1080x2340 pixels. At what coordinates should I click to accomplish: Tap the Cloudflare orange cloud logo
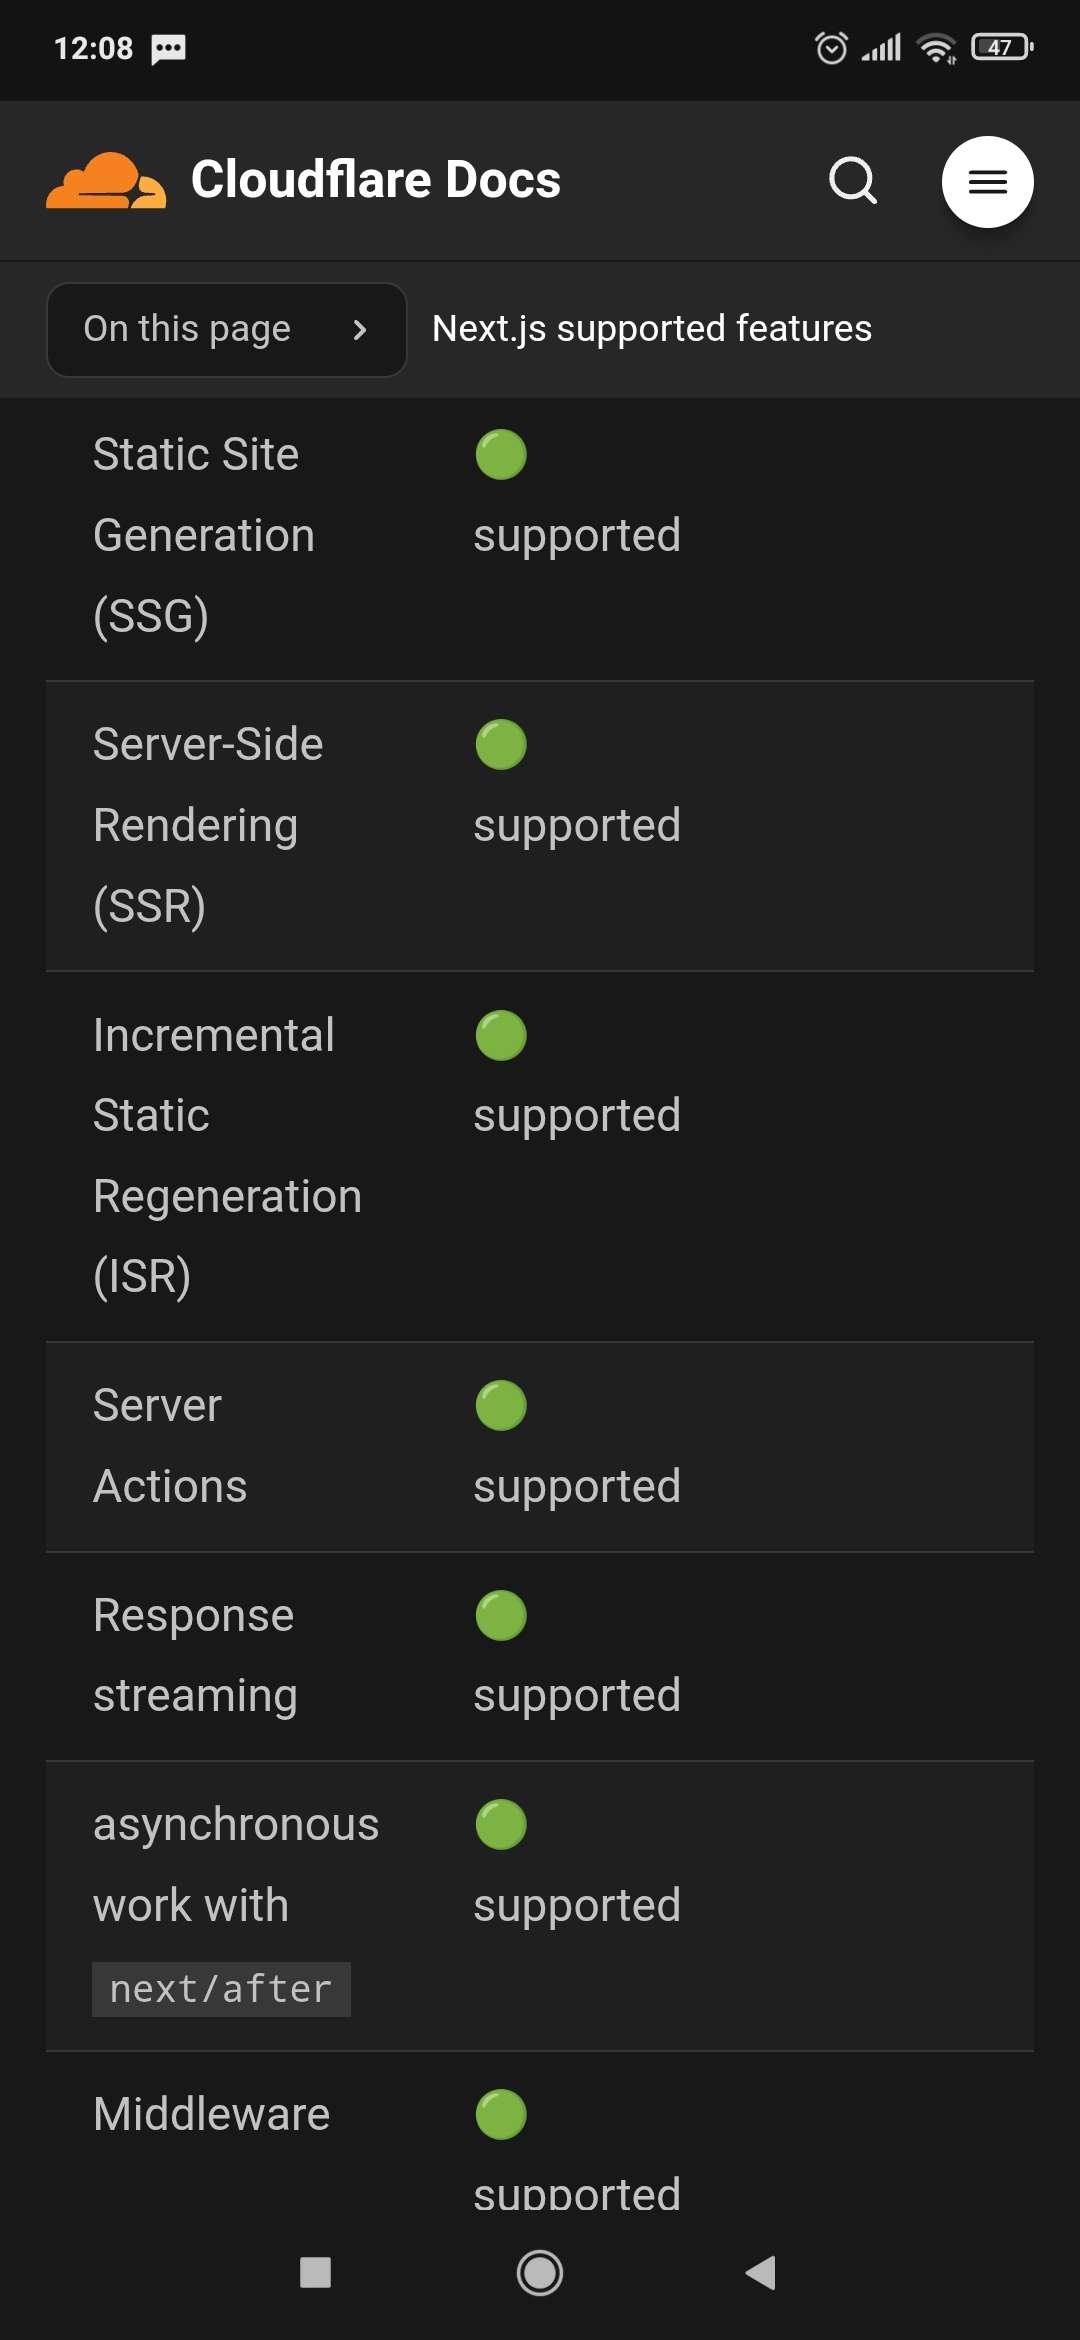[x=106, y=181]
